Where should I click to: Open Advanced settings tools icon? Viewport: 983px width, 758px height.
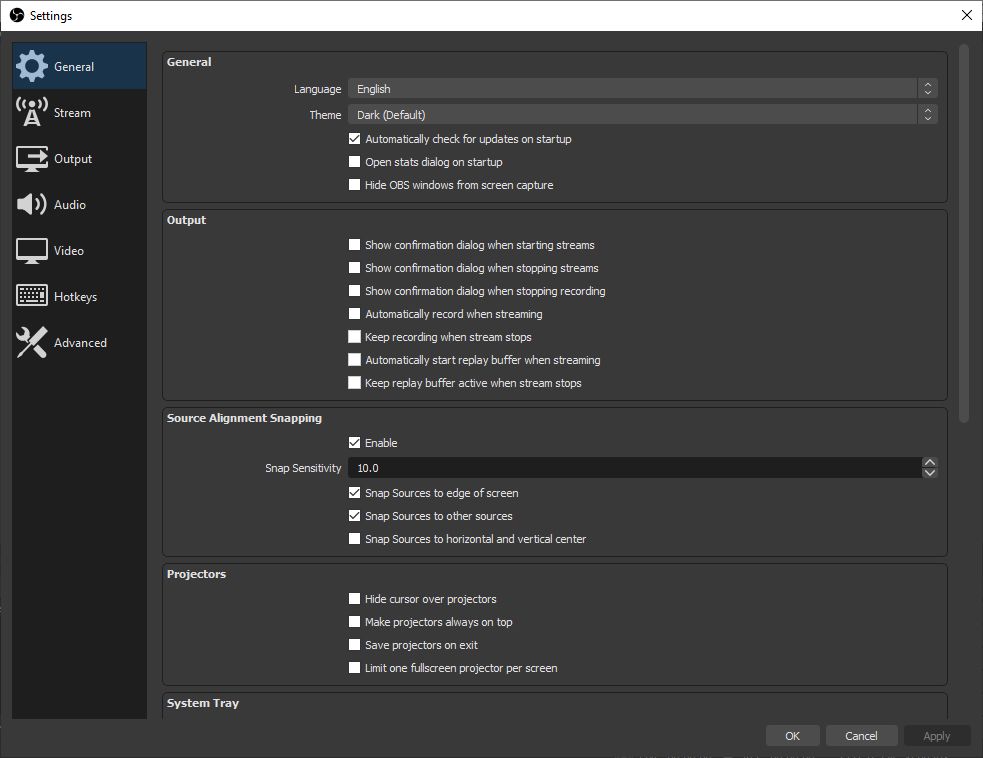tap(32, 342)
